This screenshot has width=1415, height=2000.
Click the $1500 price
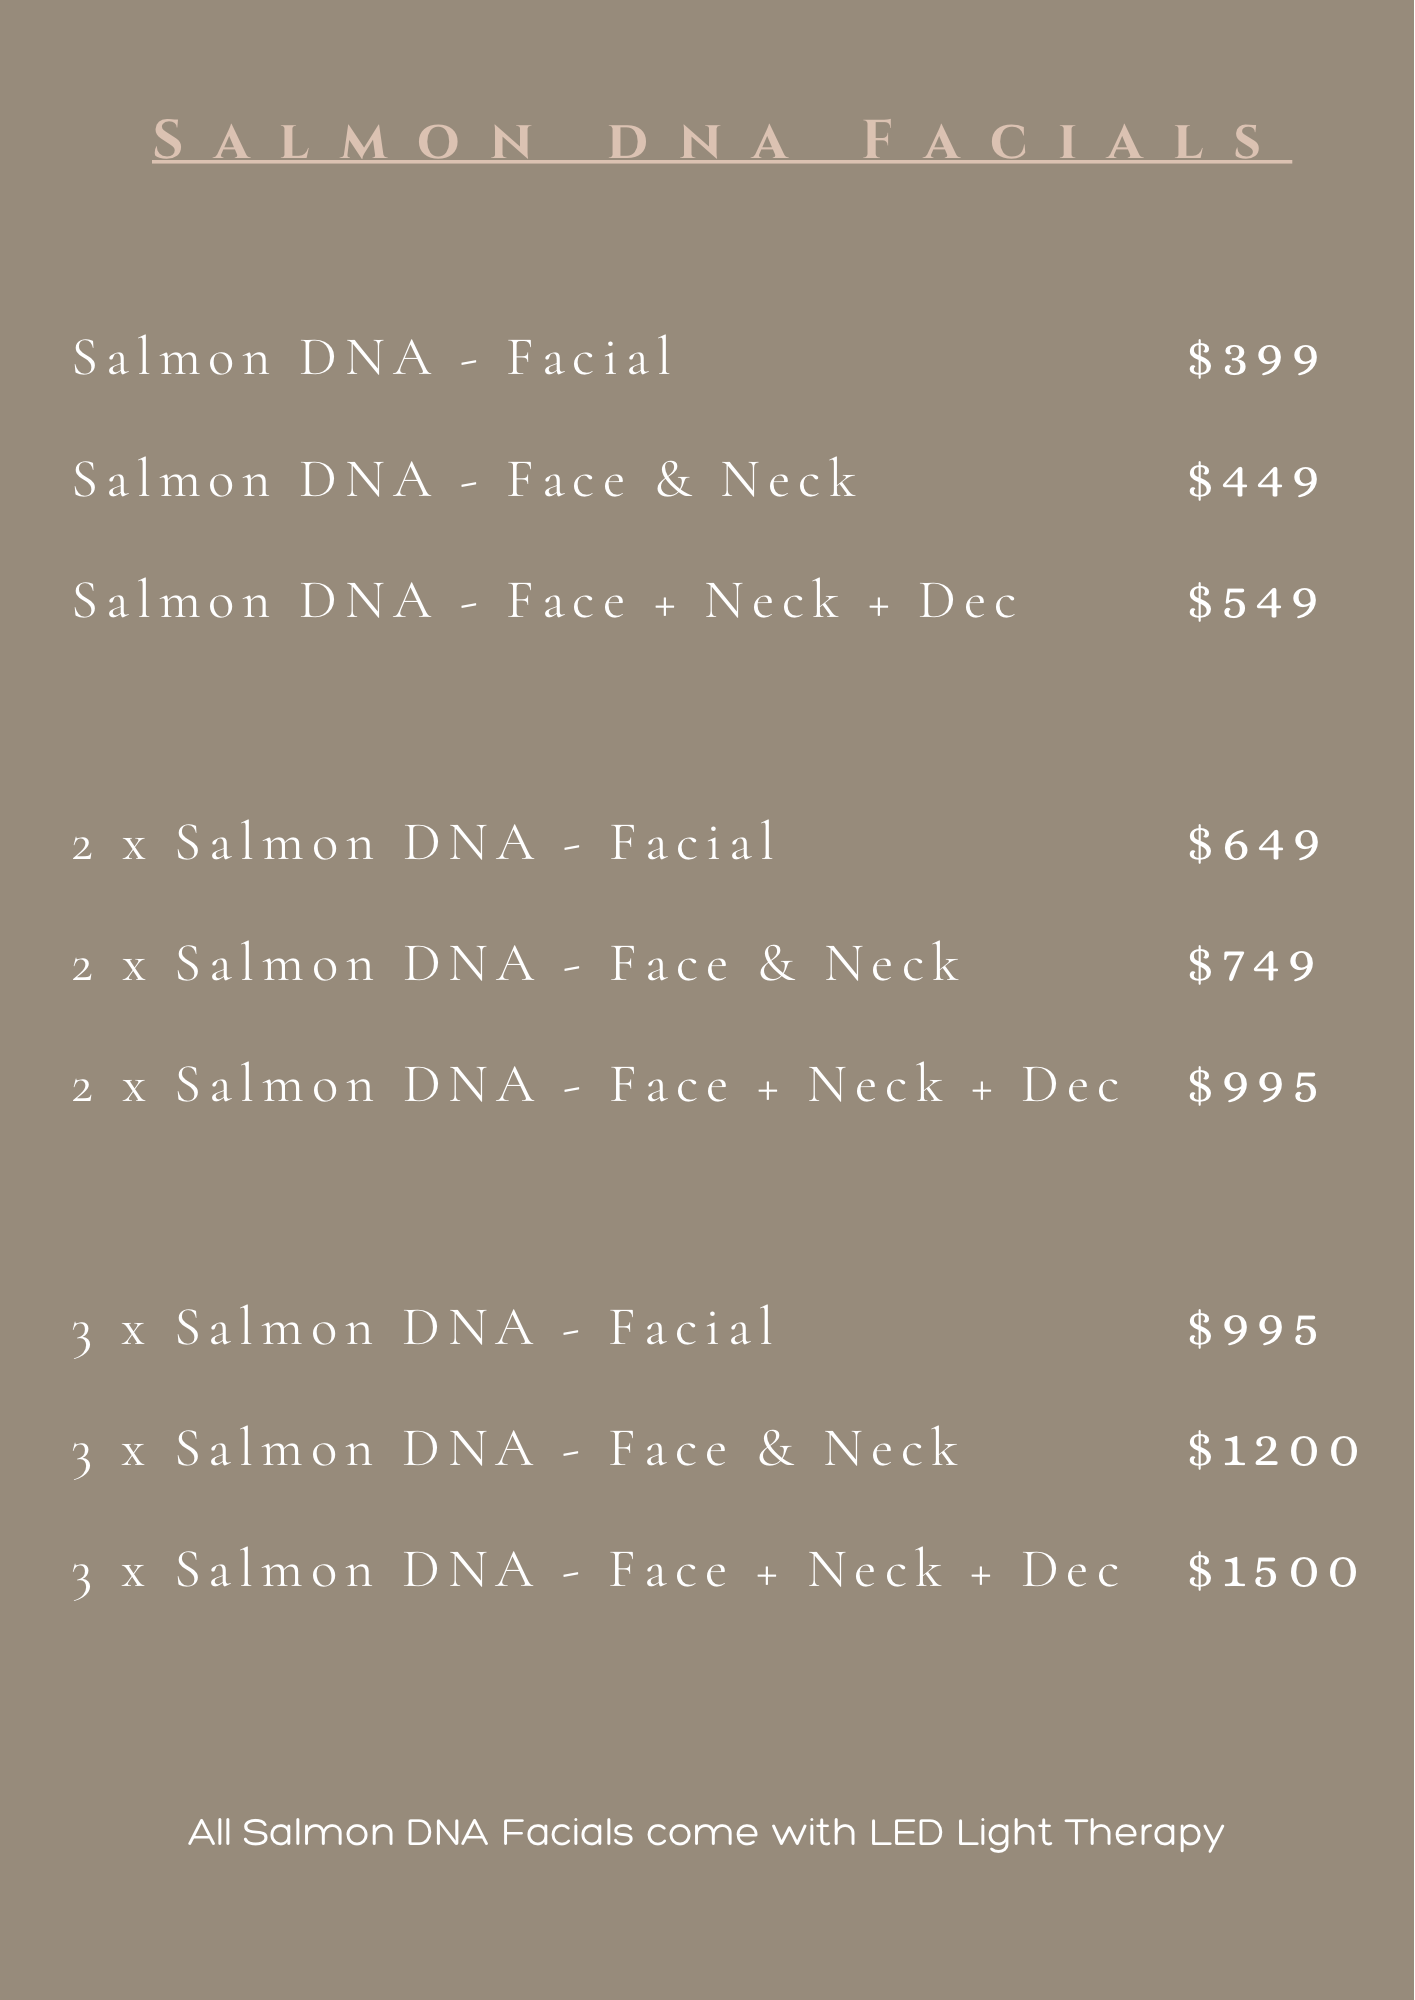pyautogui.click(x=1274, y=1572)
